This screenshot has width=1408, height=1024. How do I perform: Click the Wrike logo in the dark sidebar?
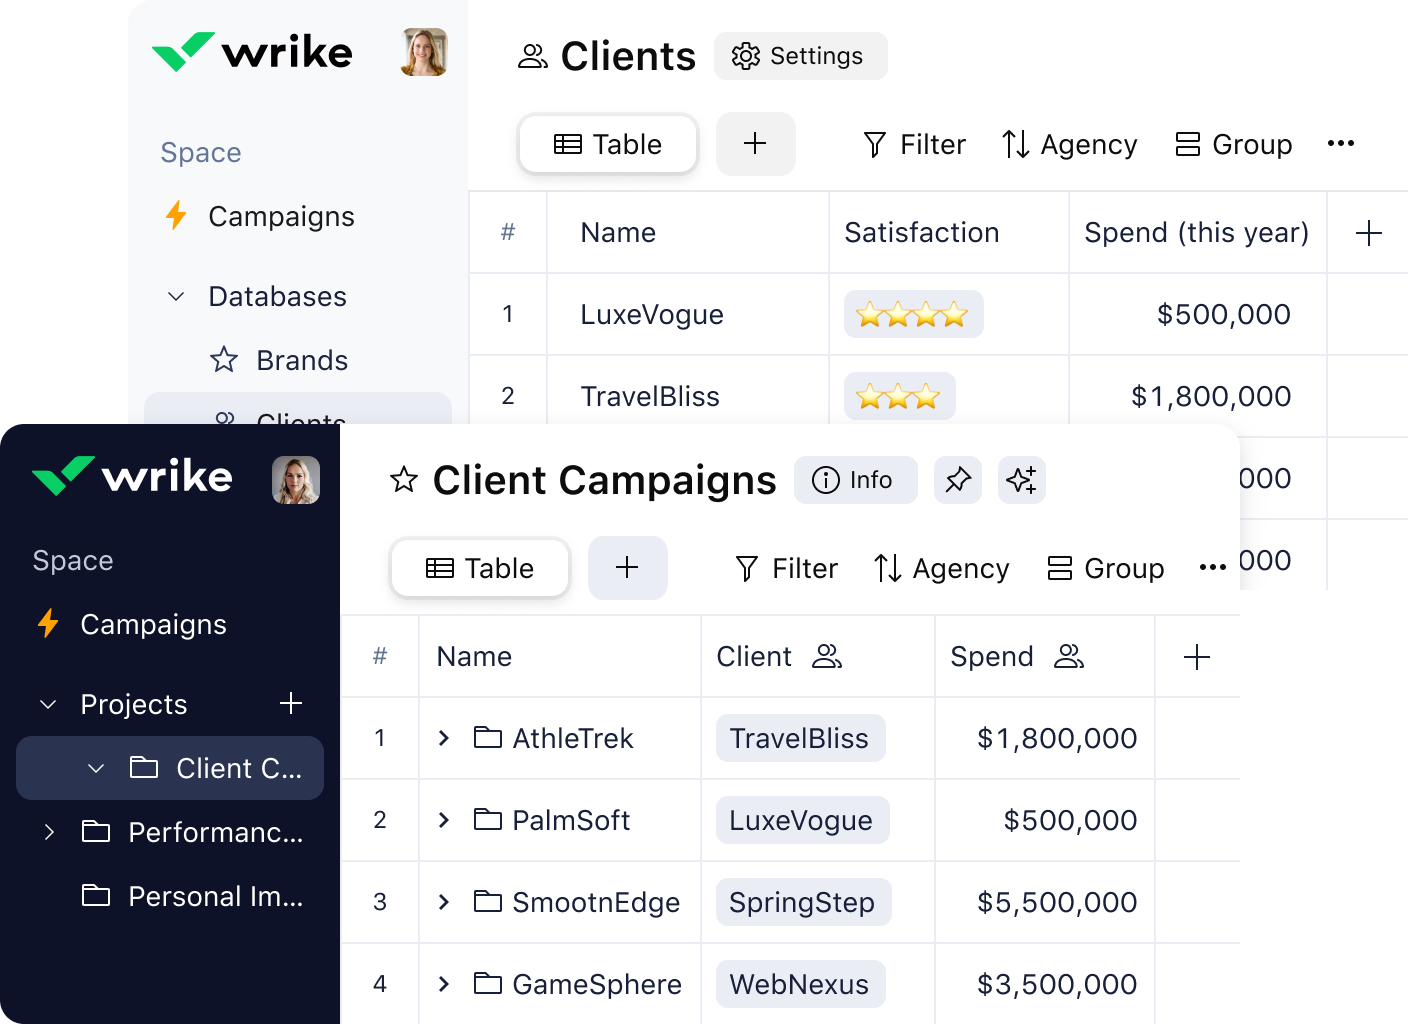pos(132,476)
